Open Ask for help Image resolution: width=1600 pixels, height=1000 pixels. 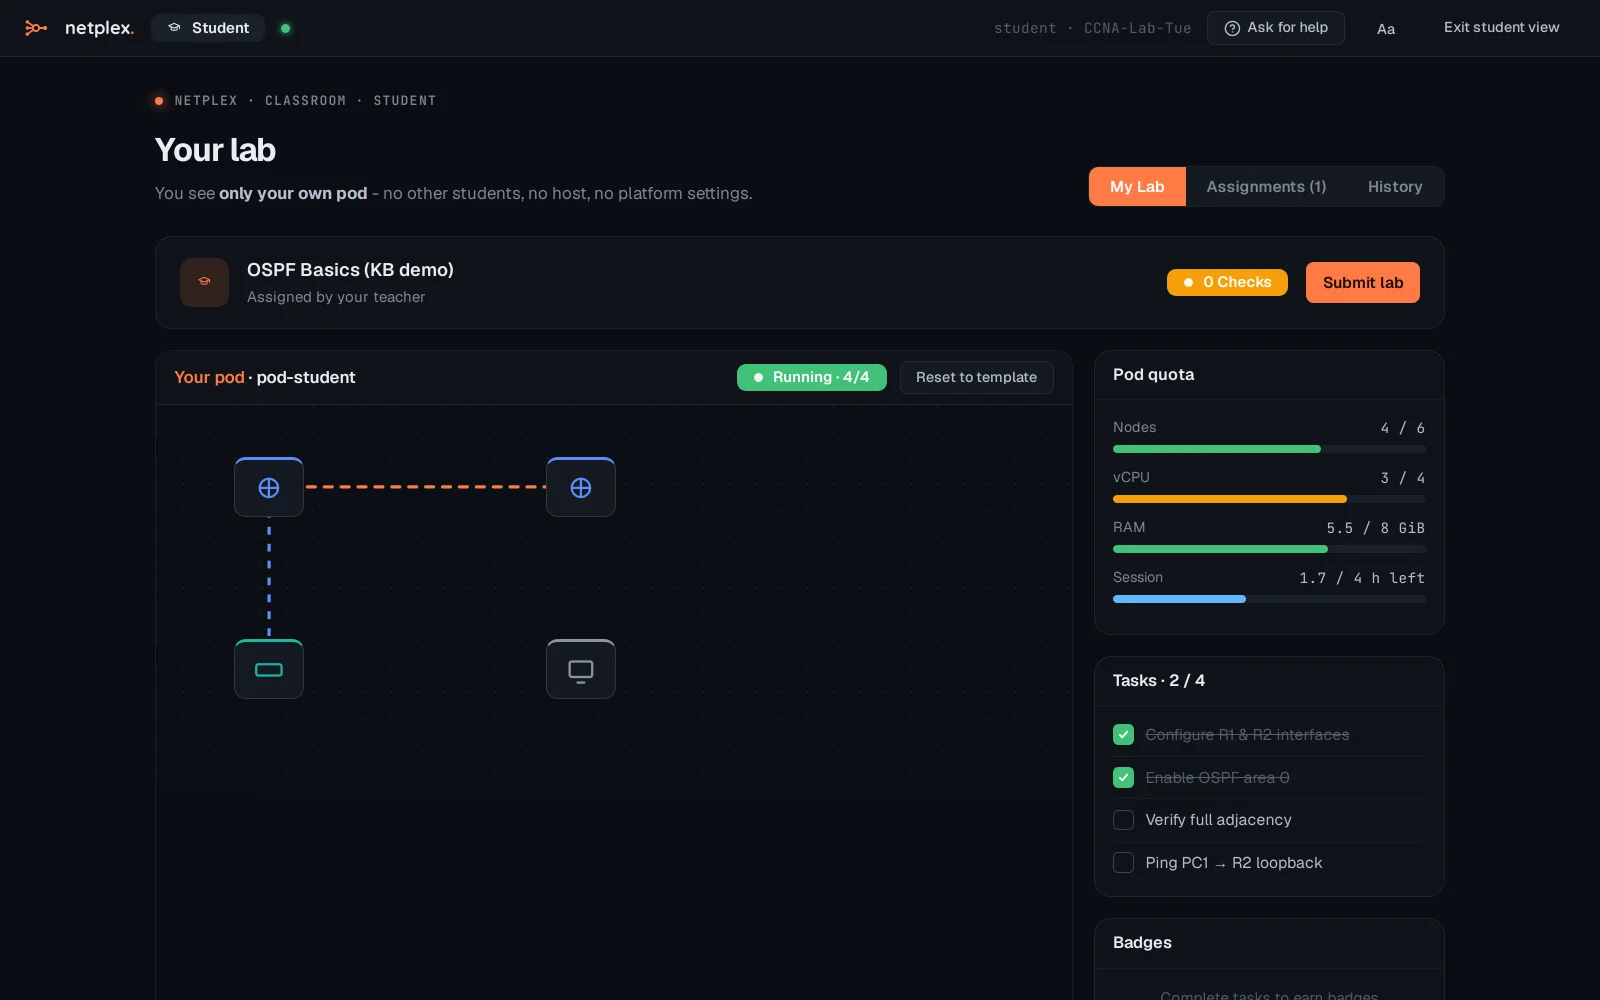1276,28
